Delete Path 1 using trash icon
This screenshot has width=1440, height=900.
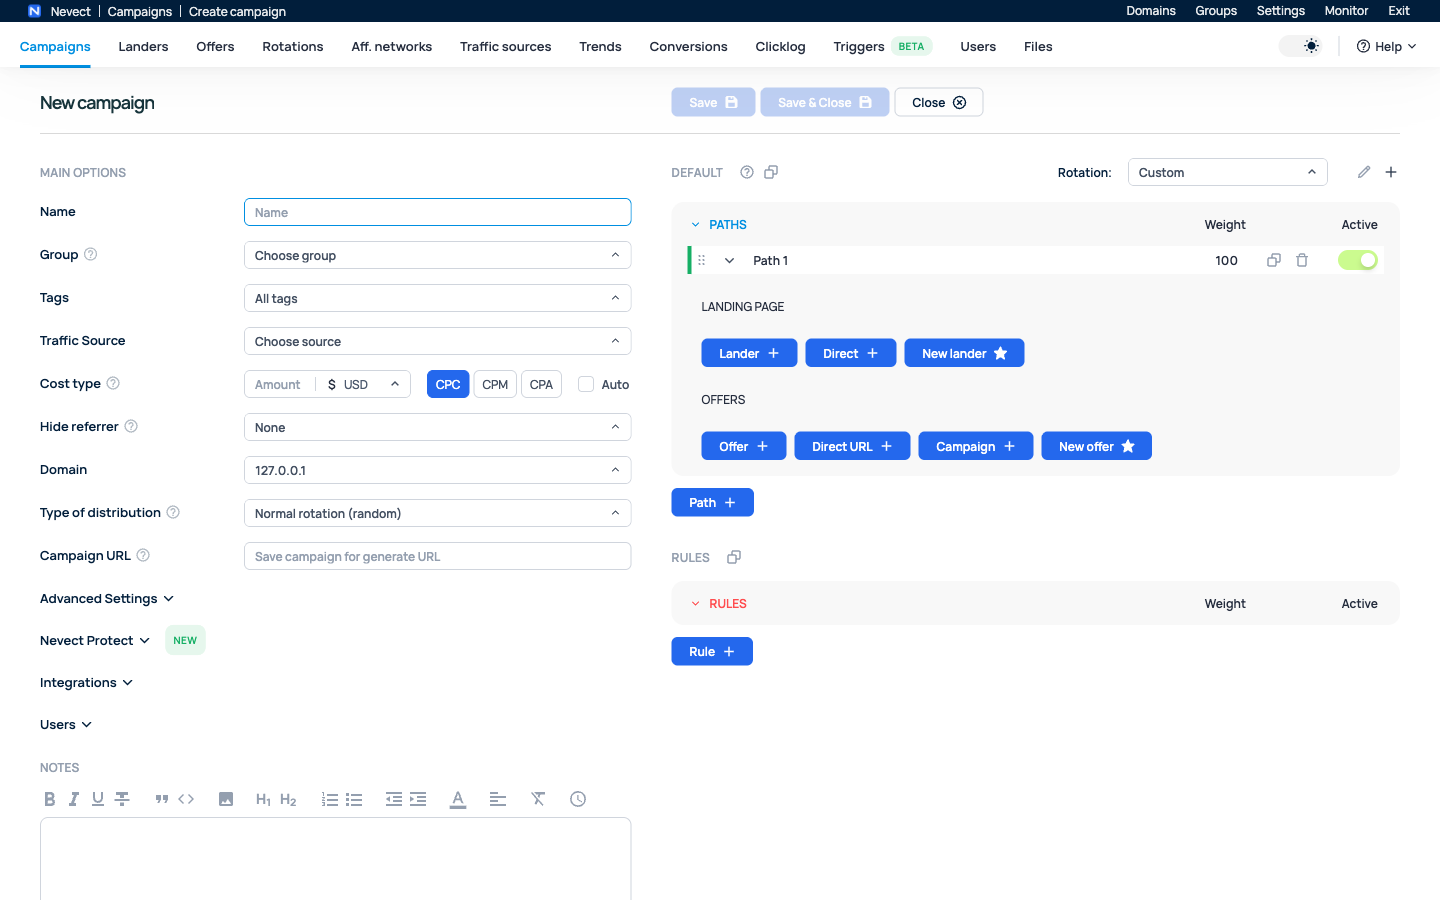pos(1302,260)
